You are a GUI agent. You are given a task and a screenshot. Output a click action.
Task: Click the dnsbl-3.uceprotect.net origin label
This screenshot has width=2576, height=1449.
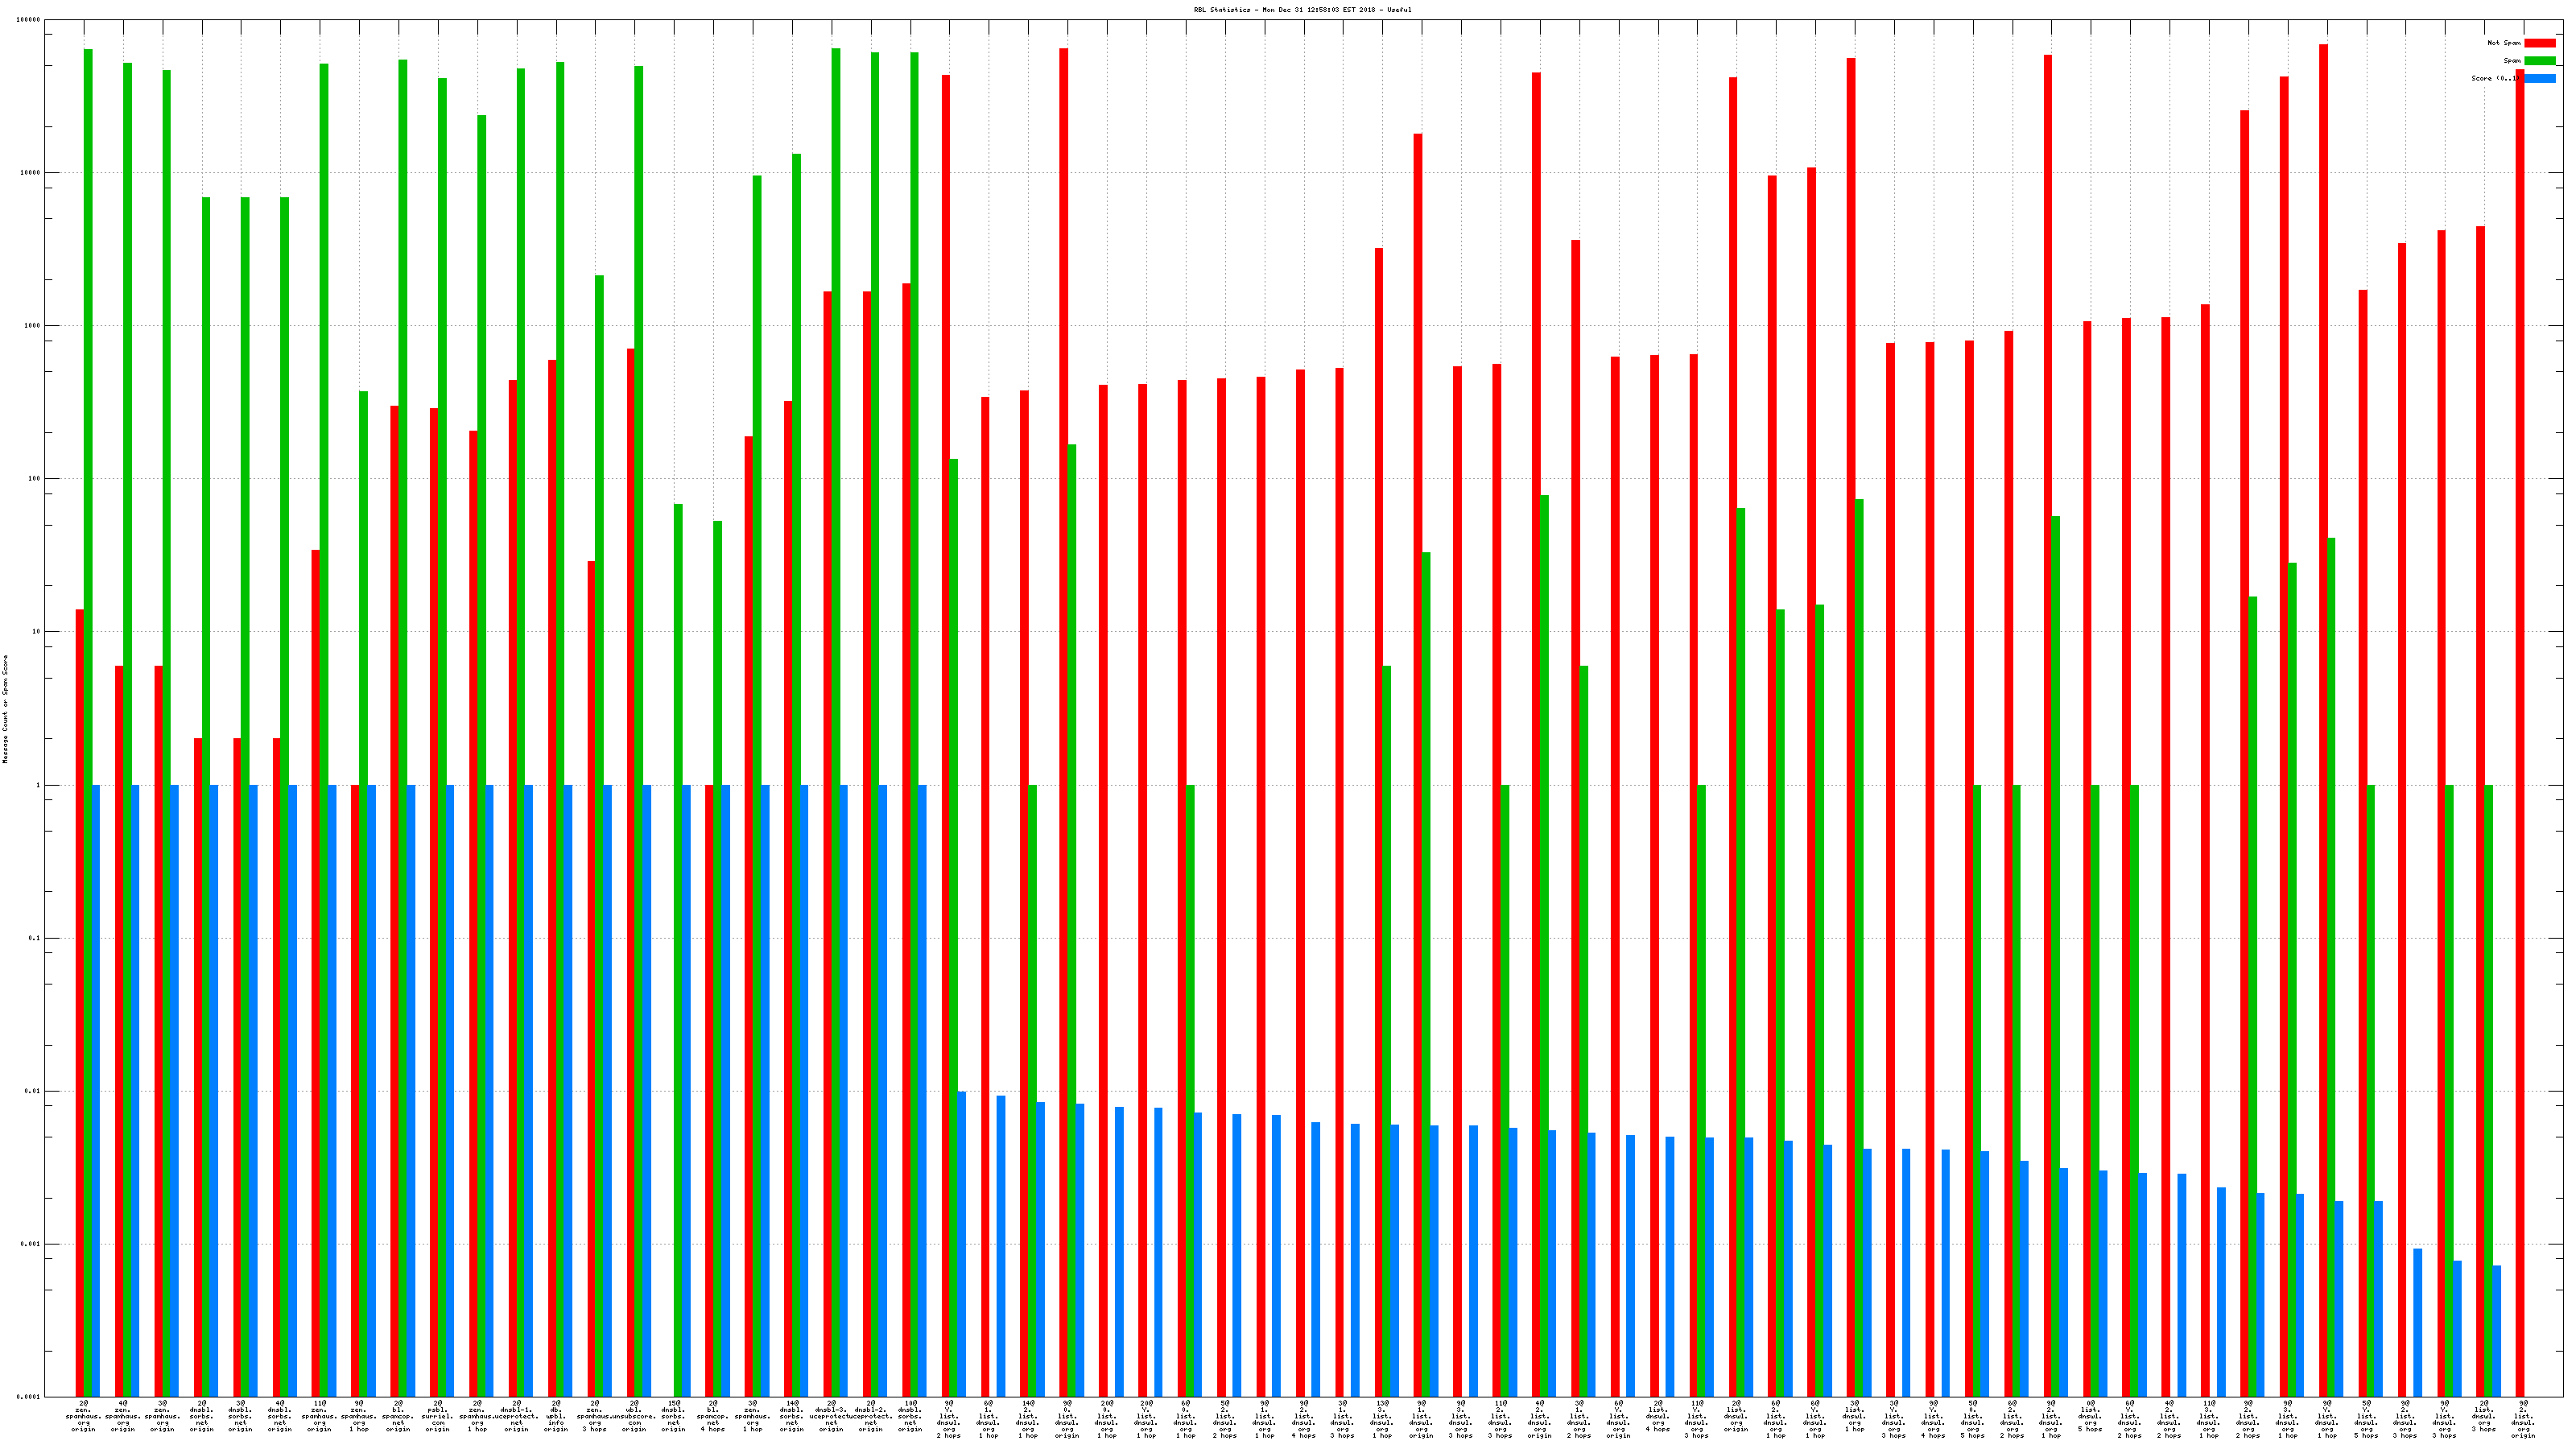pos(831,1416)
